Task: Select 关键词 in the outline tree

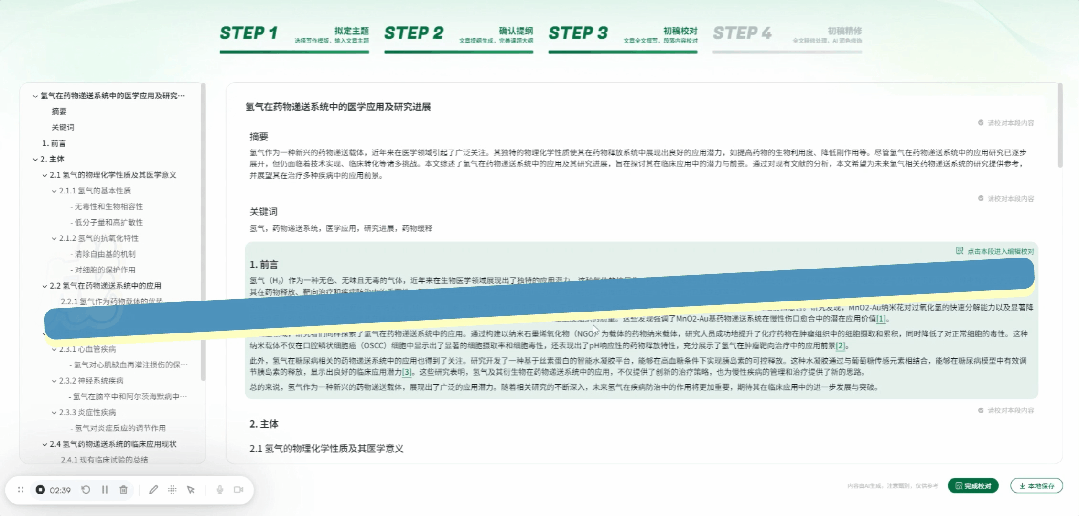Action: click(63, 127)
